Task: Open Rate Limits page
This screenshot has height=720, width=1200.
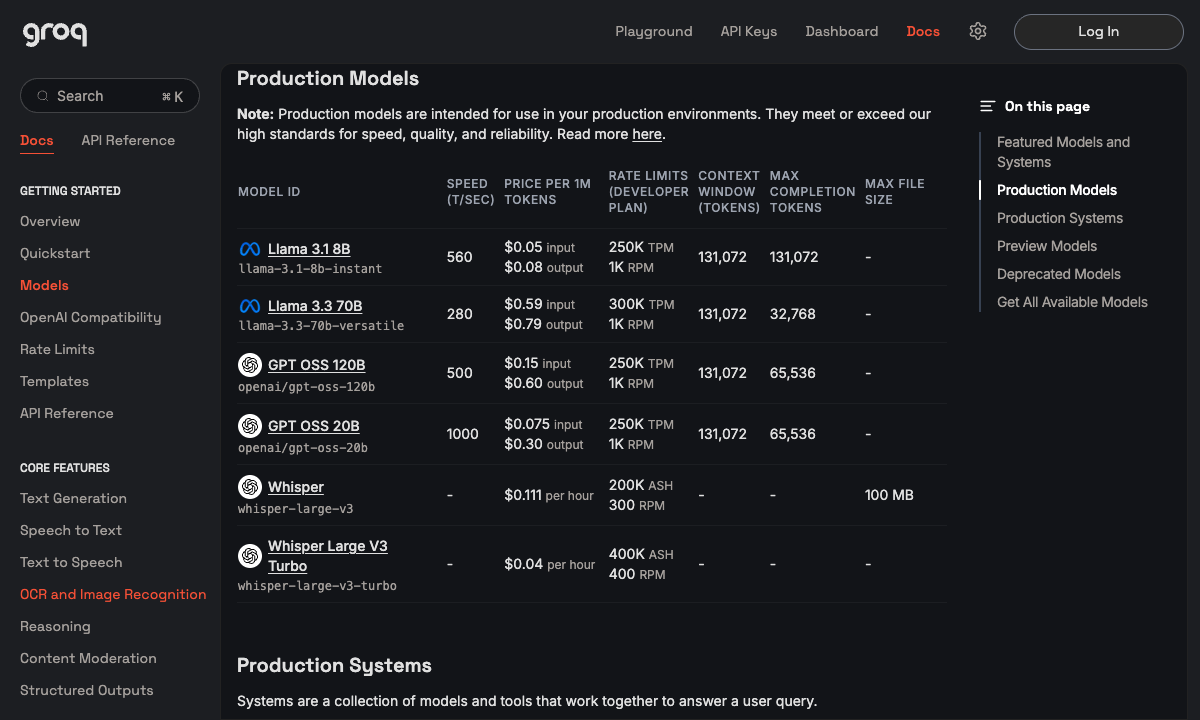Action: [57, 349]
